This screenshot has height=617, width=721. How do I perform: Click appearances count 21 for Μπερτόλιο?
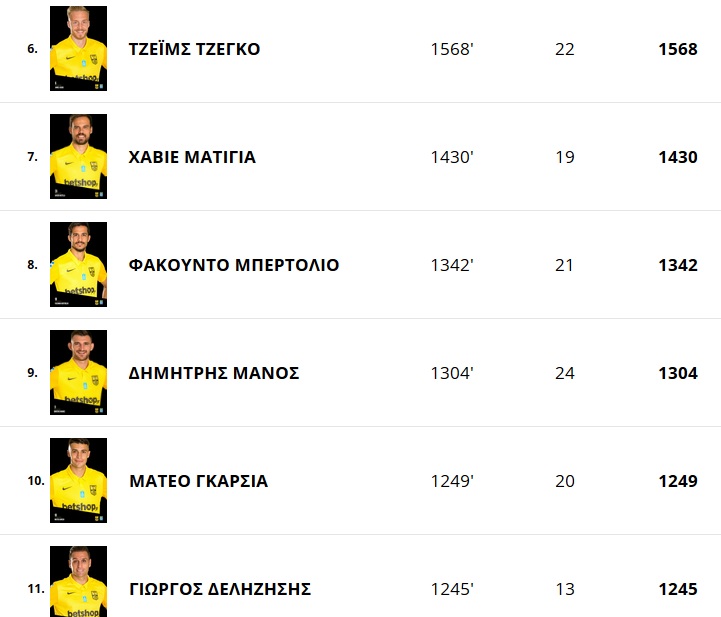(564, 265)
